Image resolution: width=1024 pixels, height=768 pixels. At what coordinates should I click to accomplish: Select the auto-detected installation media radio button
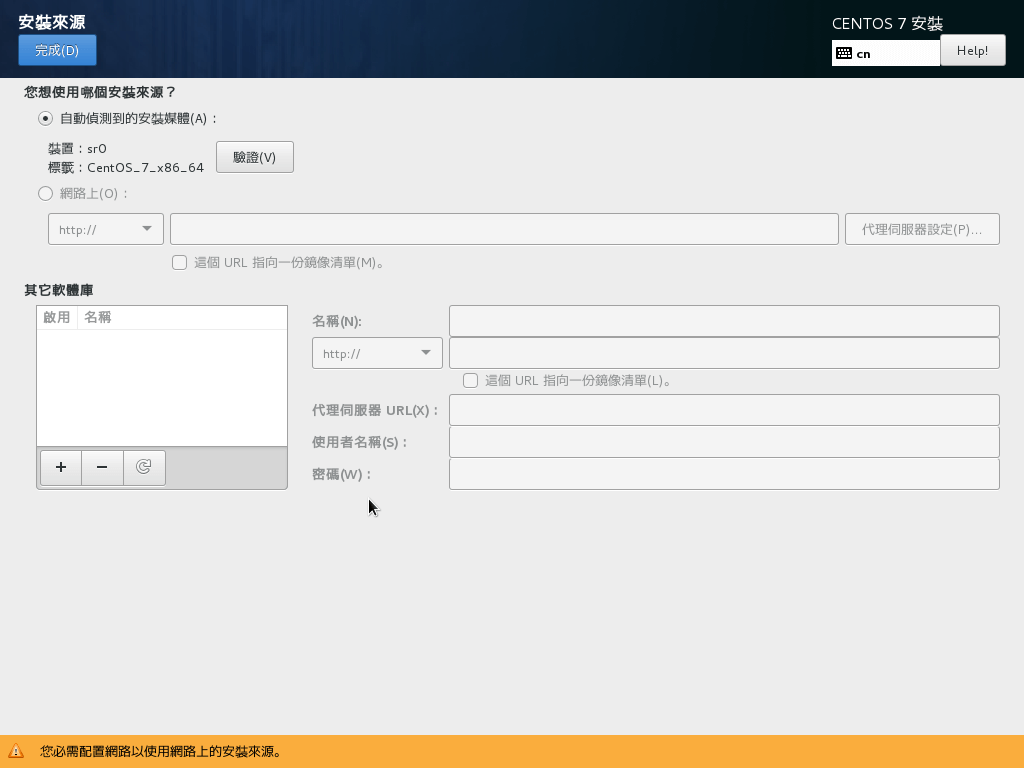pos(45,118)
